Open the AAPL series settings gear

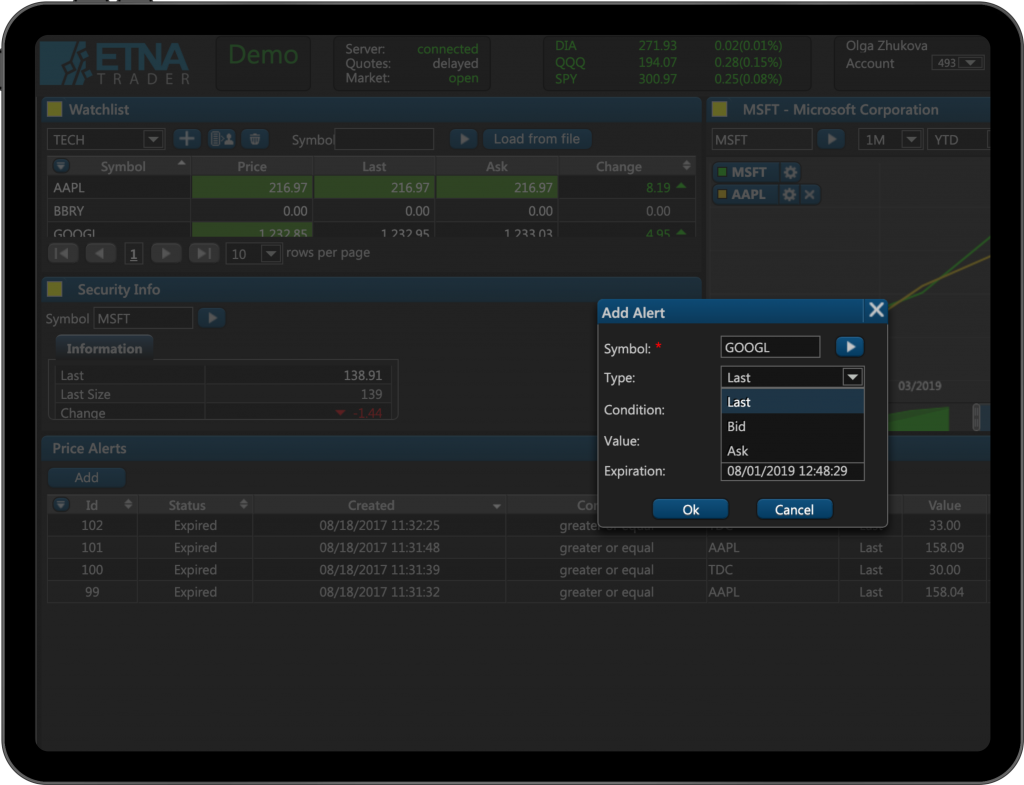(789, 195)
